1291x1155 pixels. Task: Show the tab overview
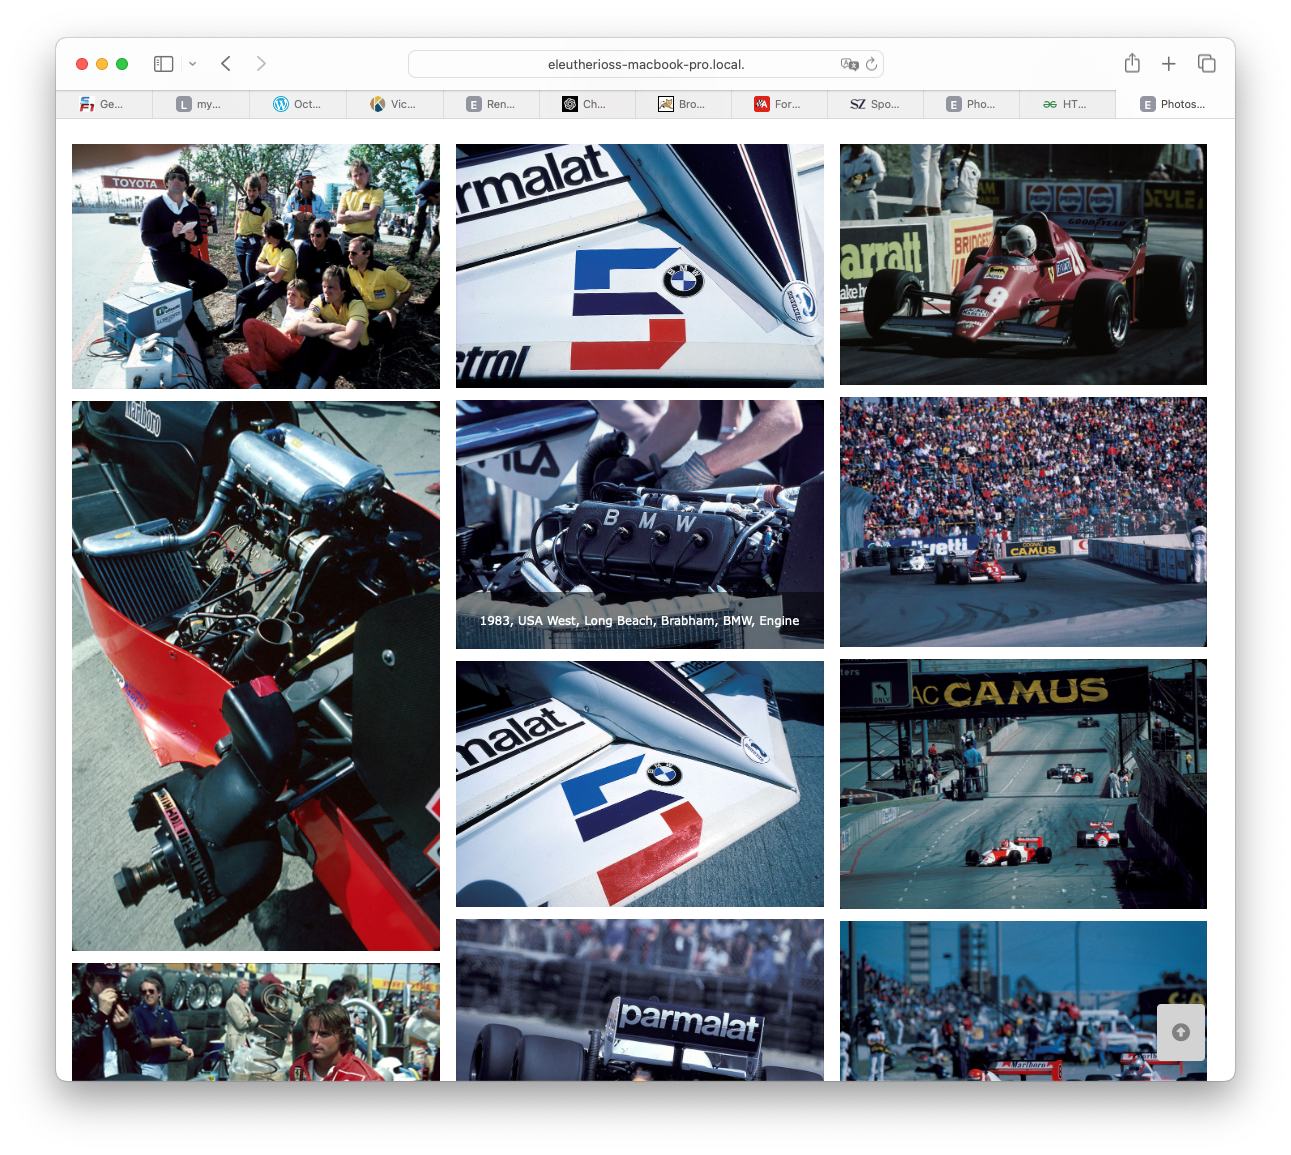[1207, 64]
